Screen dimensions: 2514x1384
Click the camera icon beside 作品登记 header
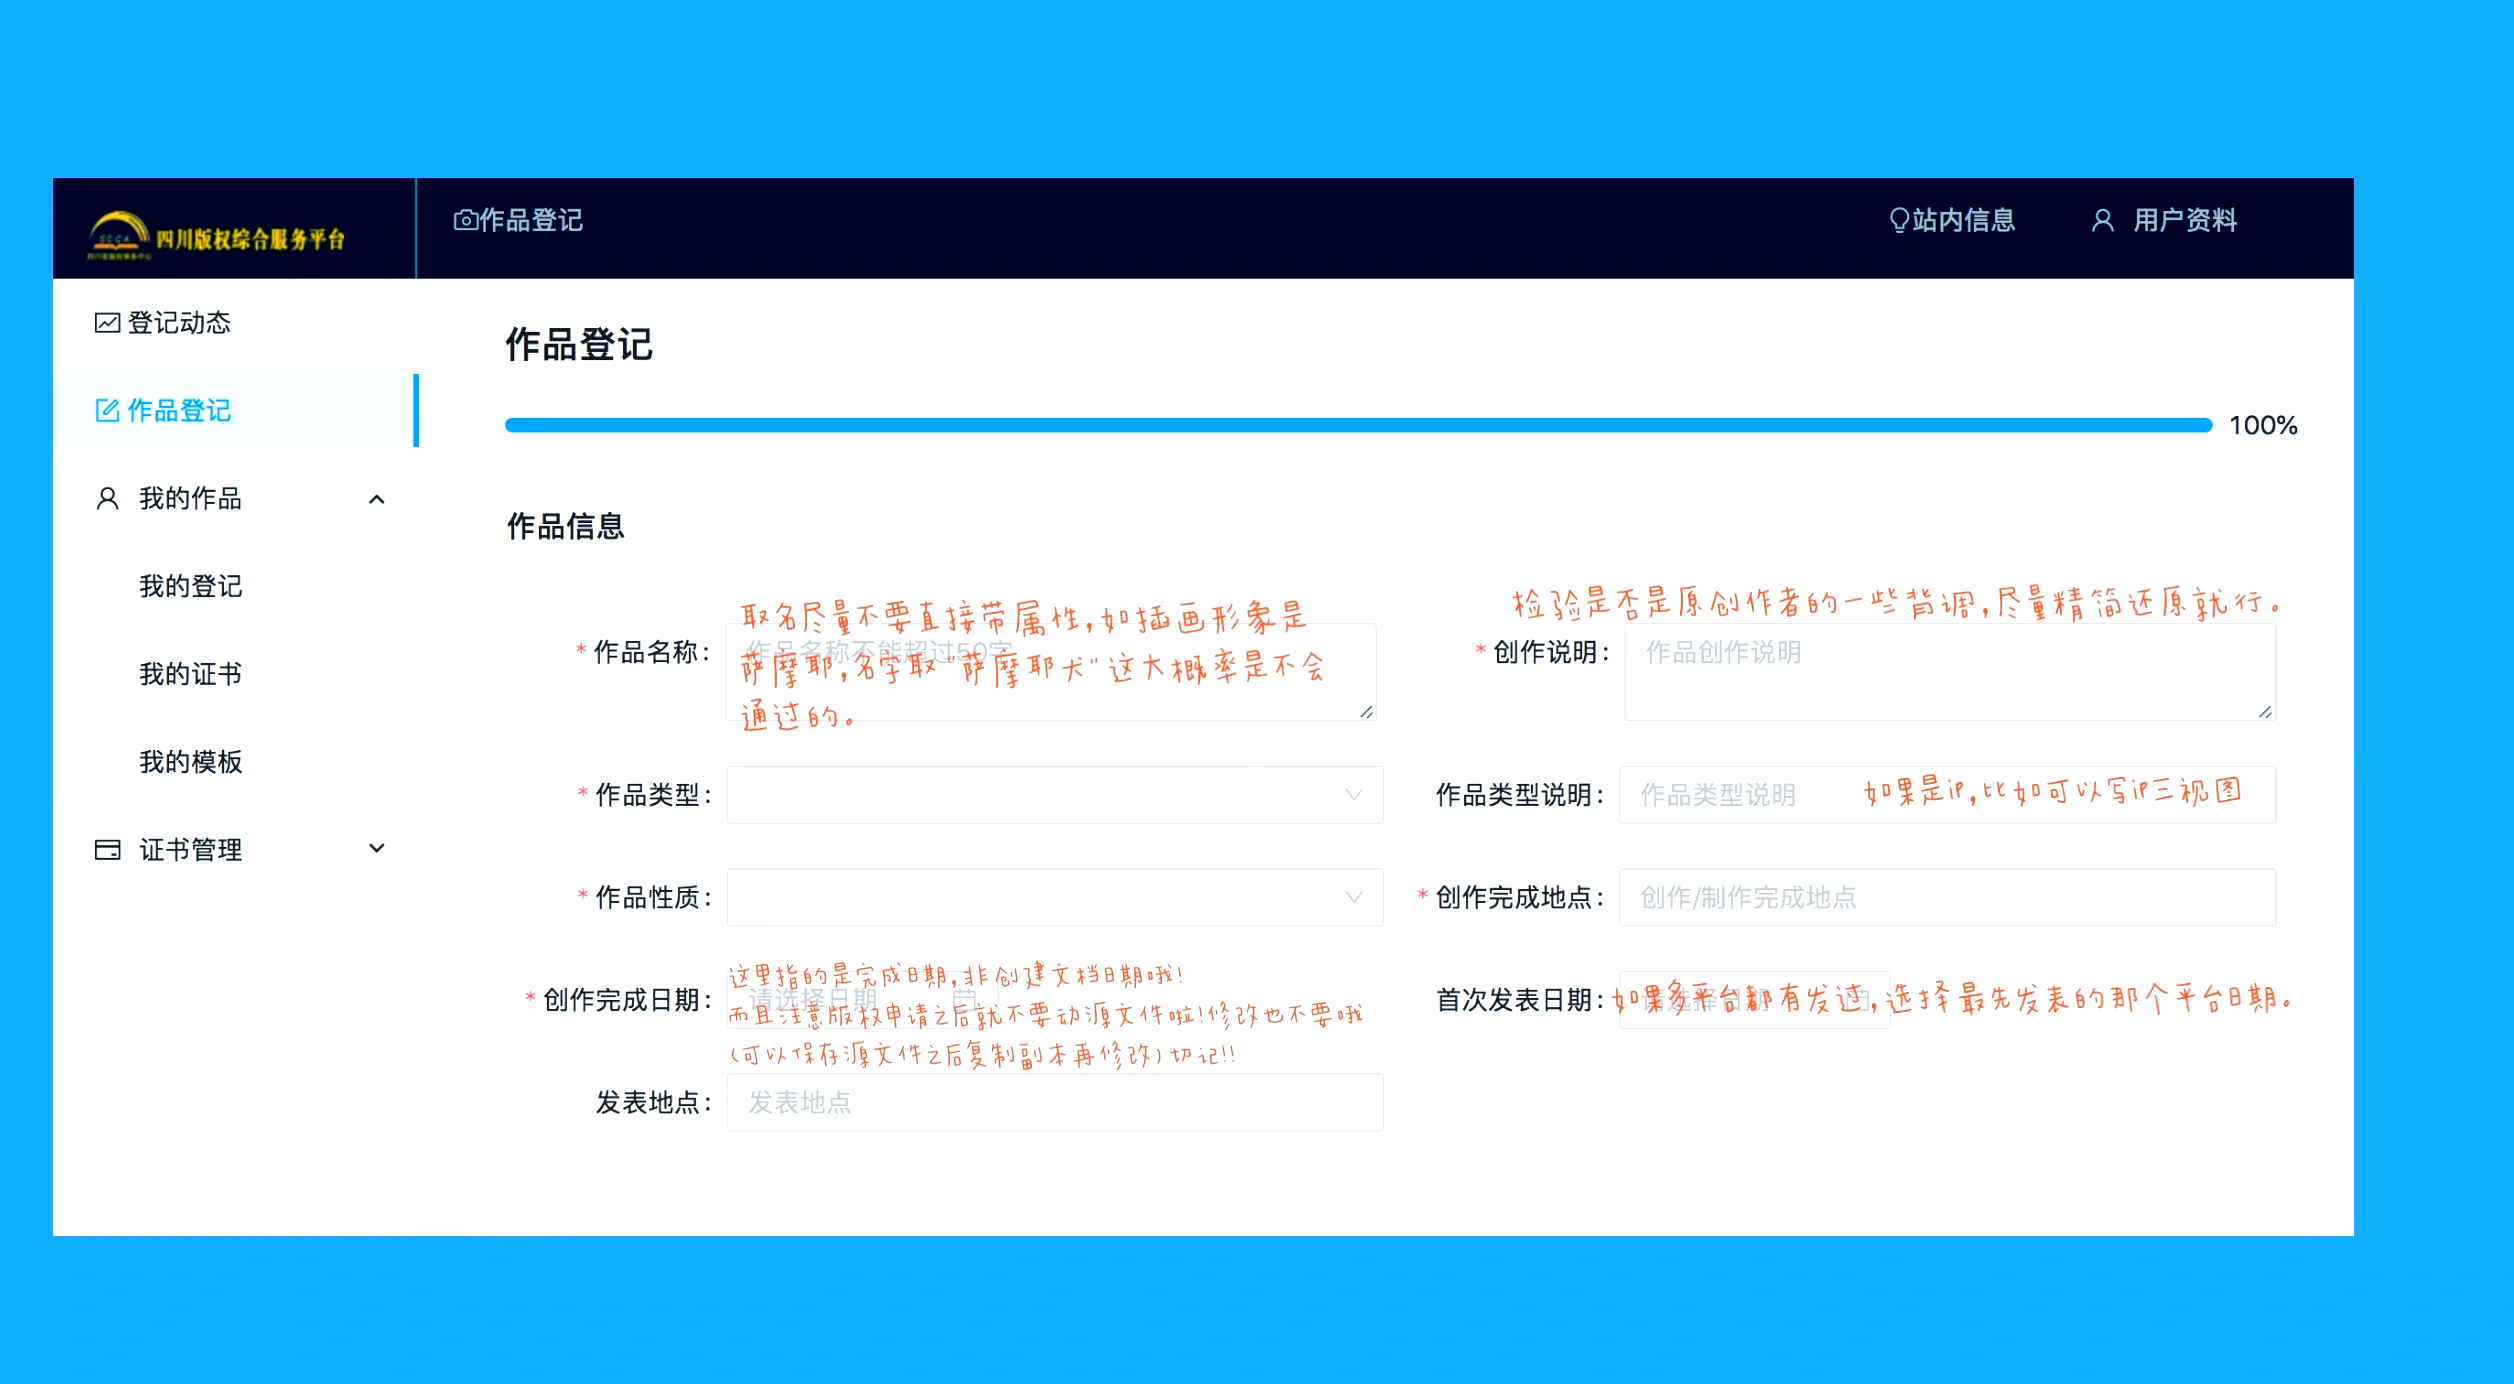465,220
